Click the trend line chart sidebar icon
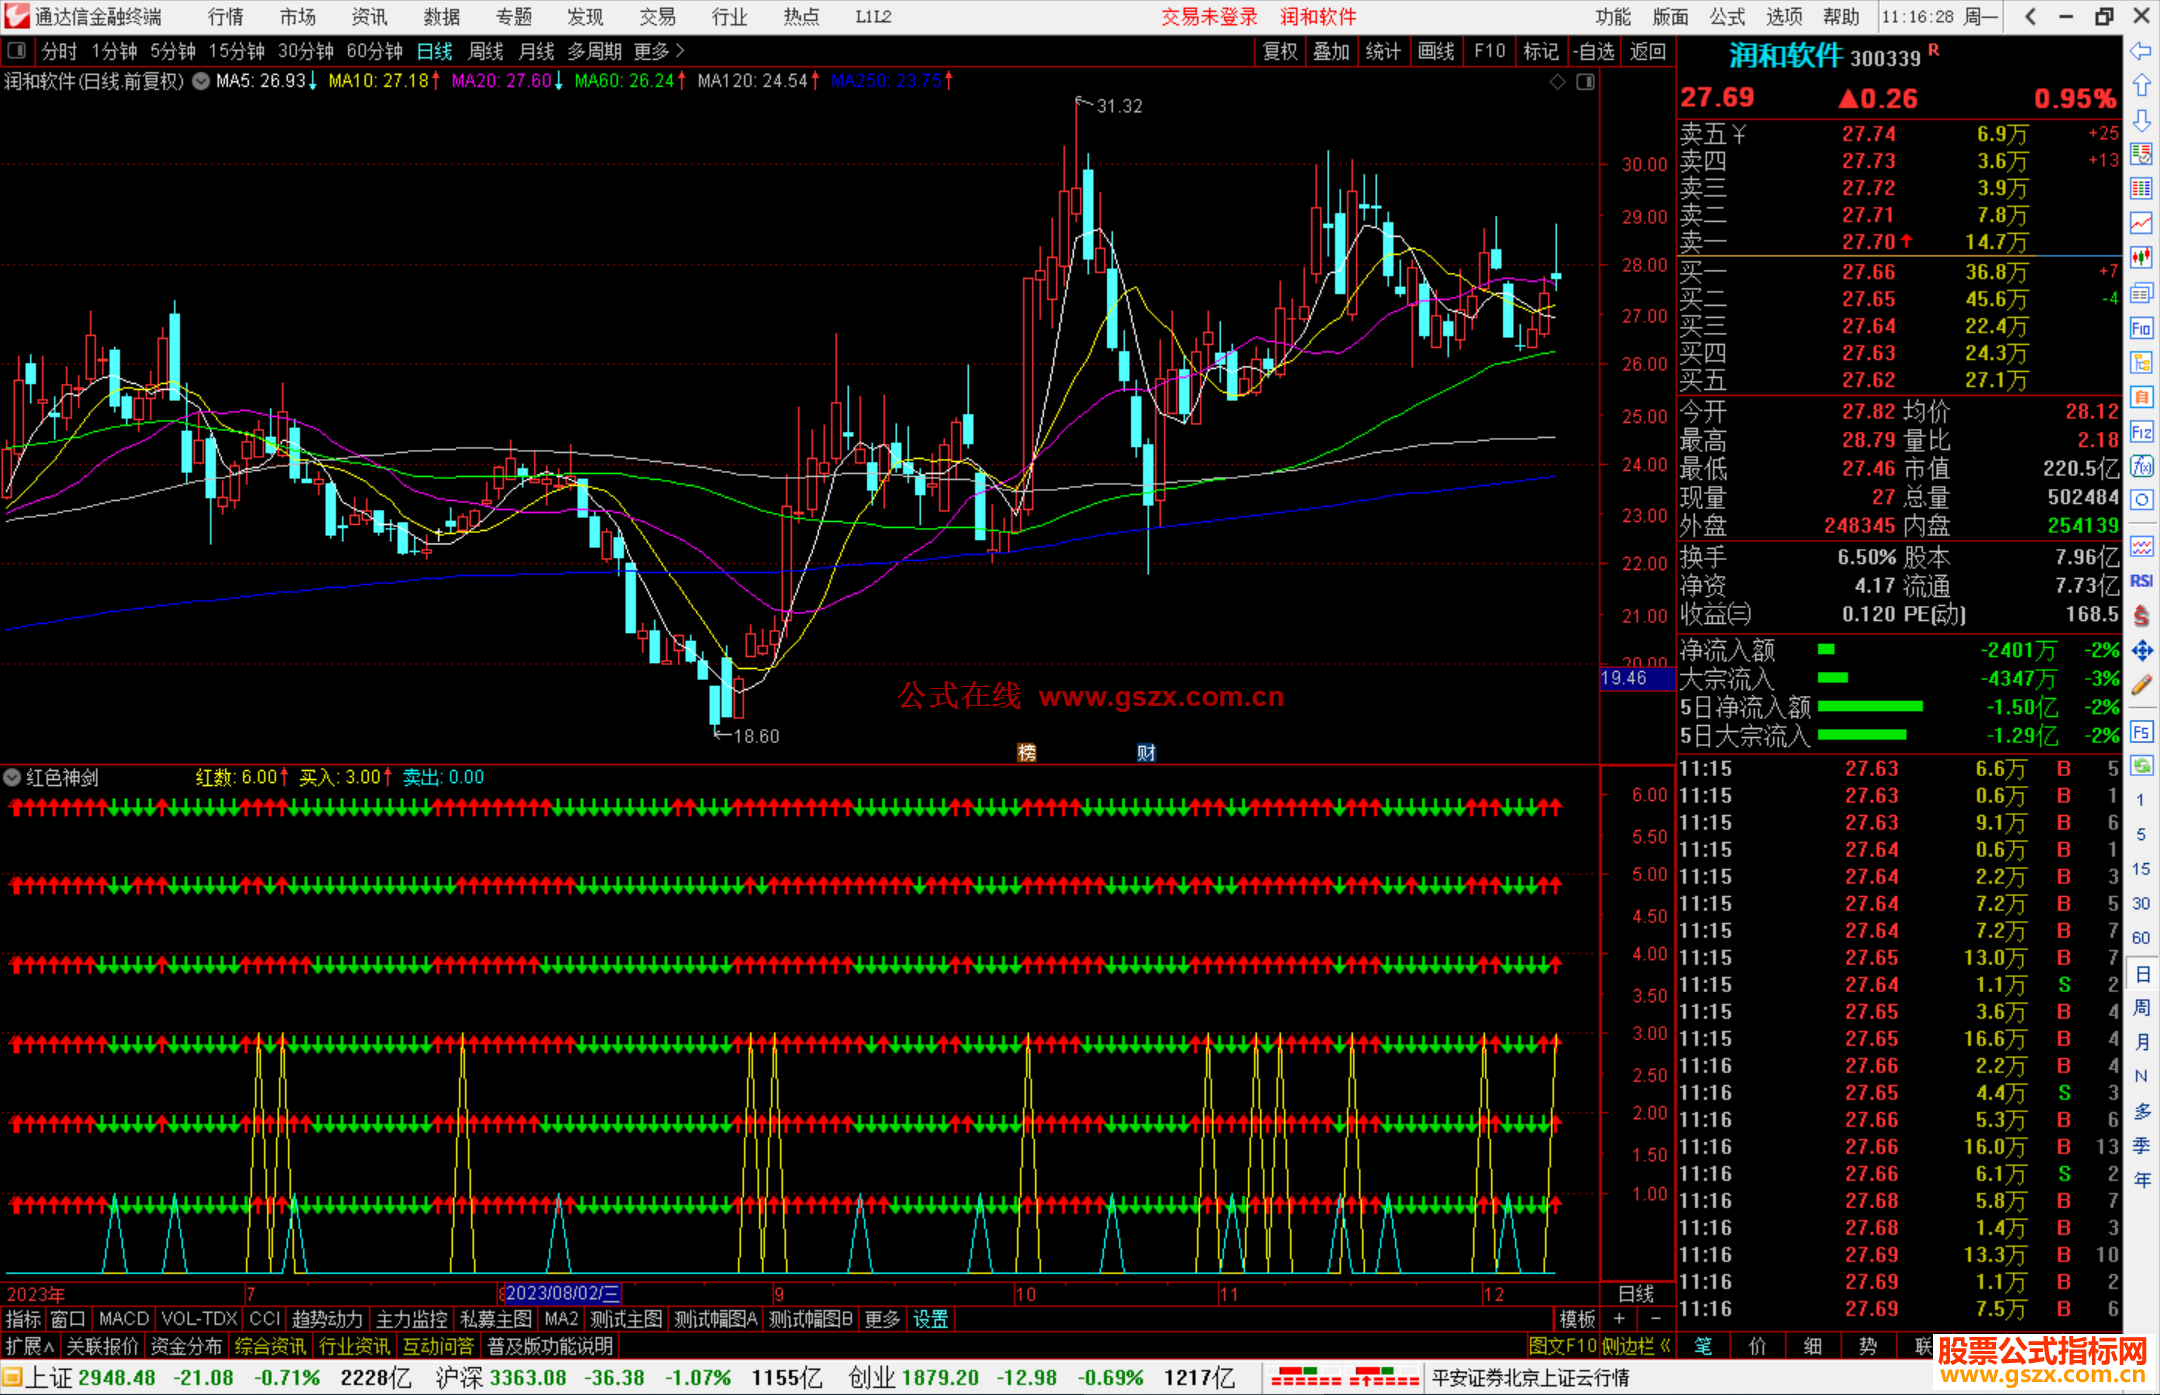This screenshot has width=2160, height=1395. [x=2141, y=223]
